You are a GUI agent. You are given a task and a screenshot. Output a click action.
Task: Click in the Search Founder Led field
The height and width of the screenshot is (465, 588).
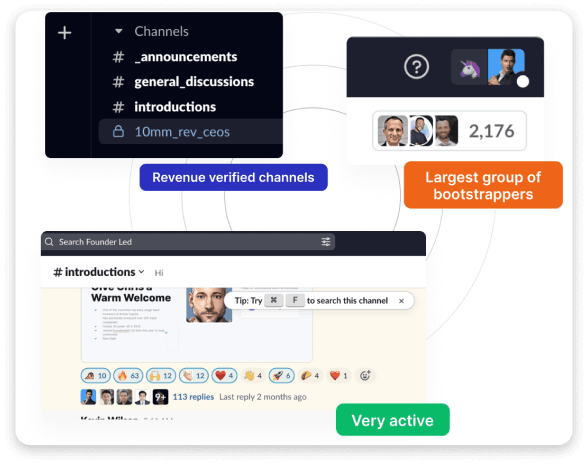coord(188,242)
